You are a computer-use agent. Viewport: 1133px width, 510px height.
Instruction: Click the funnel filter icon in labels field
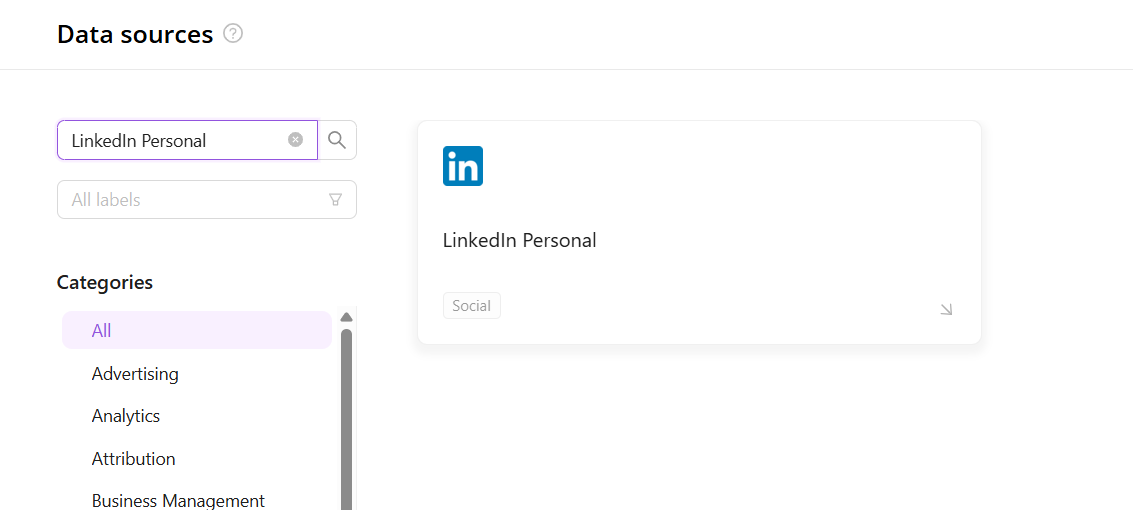(335, 200)
